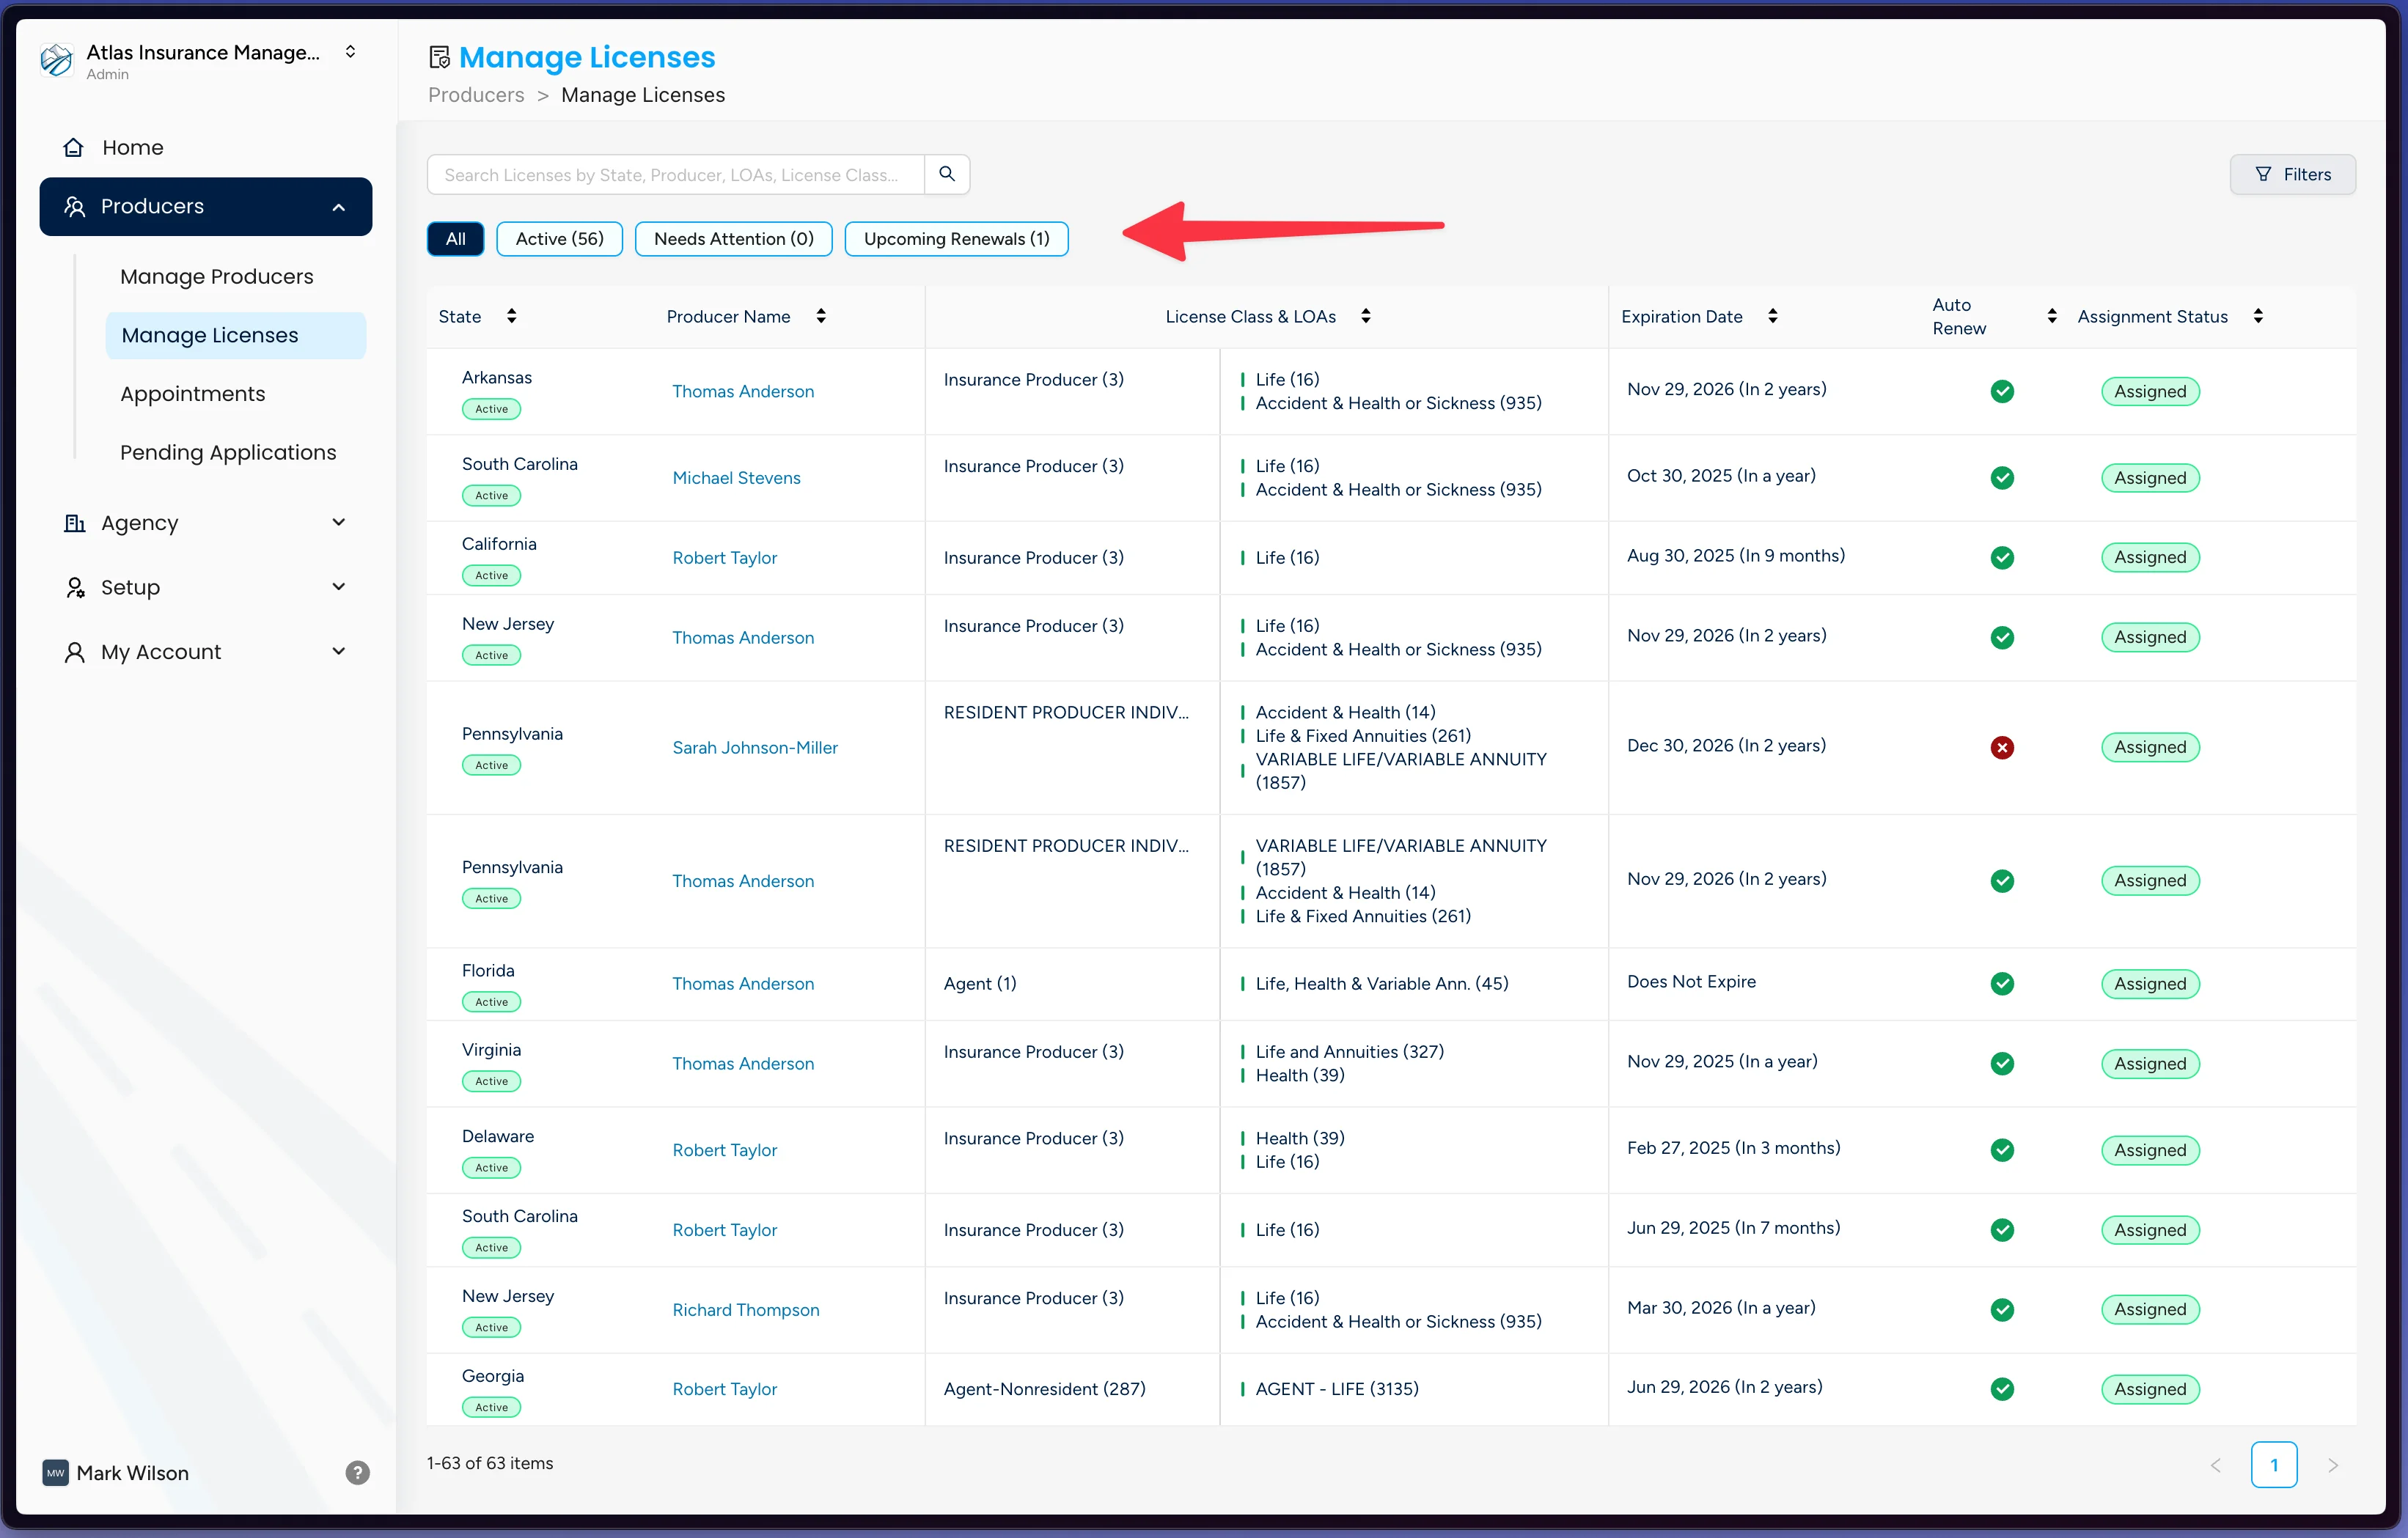The height and width of the screenshot is (1538, 2408).
Task: Disable auto renew on the Arkansas license
Action: coord(2002,391)
